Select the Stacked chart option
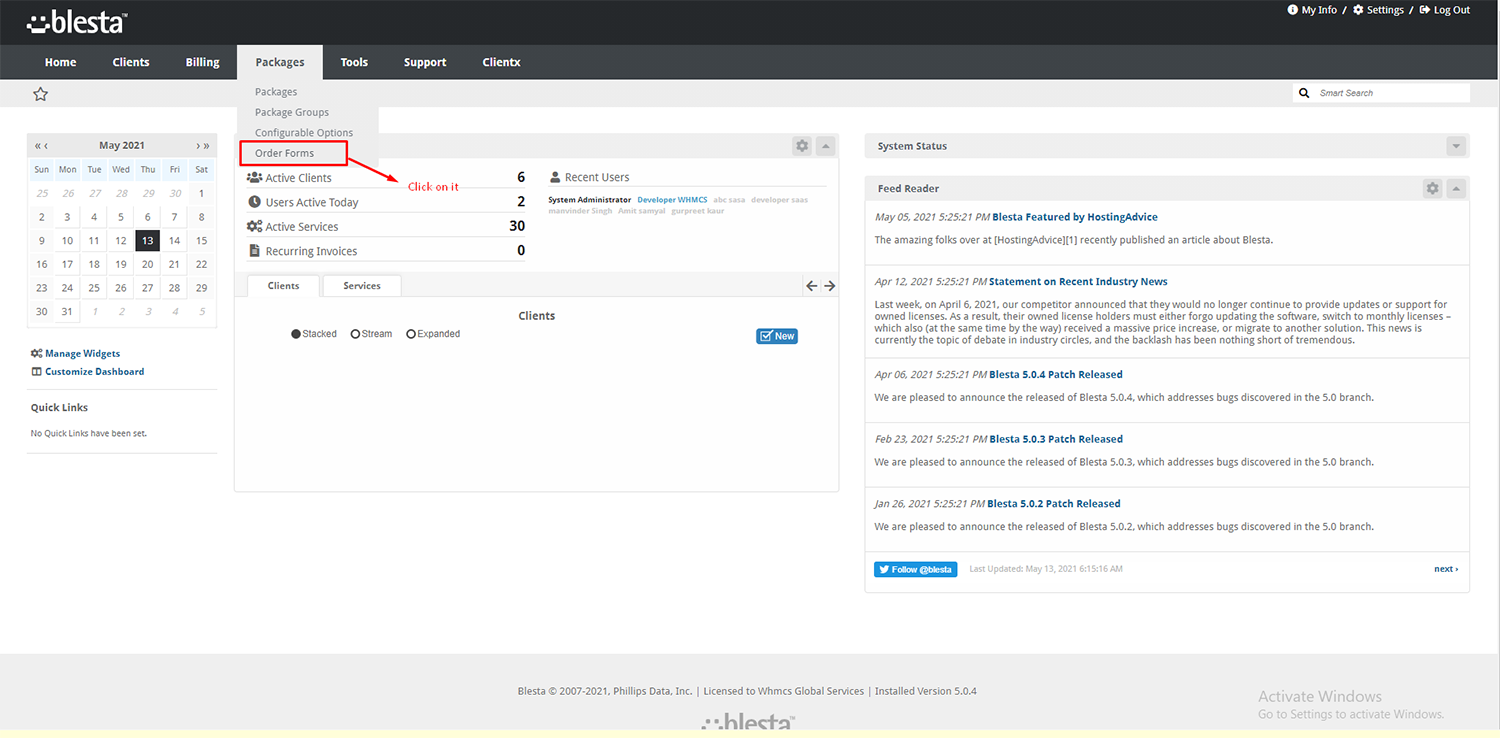Image resolution: width=1500 pixels, height=738 pixels. pos(314,334)
